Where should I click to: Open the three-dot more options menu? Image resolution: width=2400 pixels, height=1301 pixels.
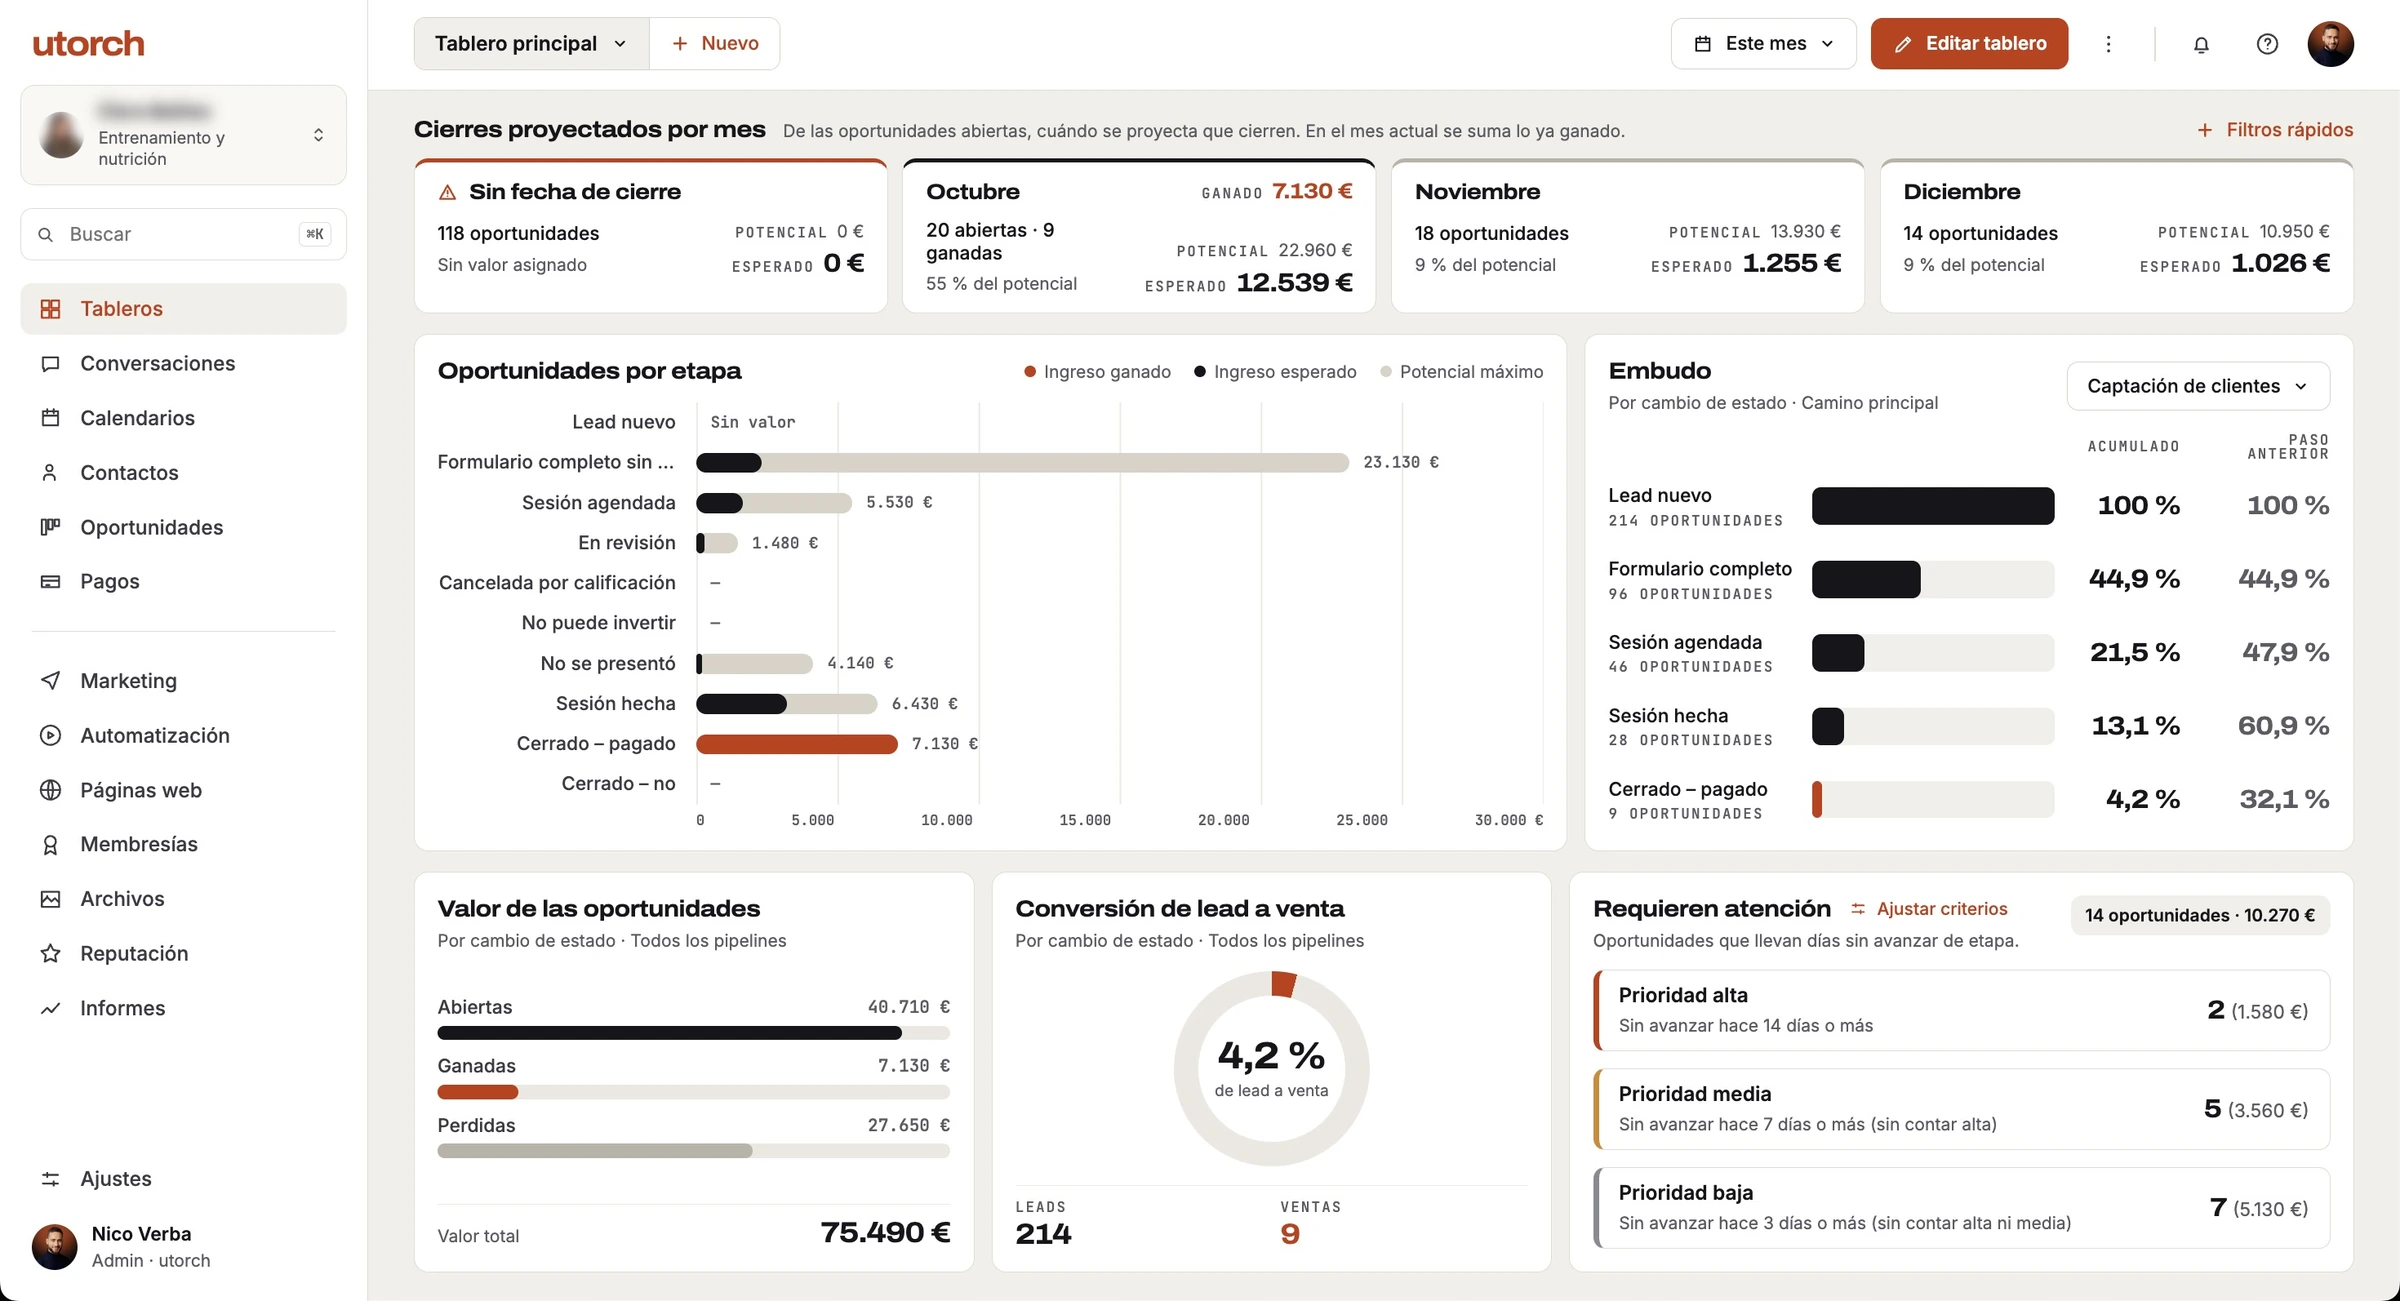coord(2108,44)
